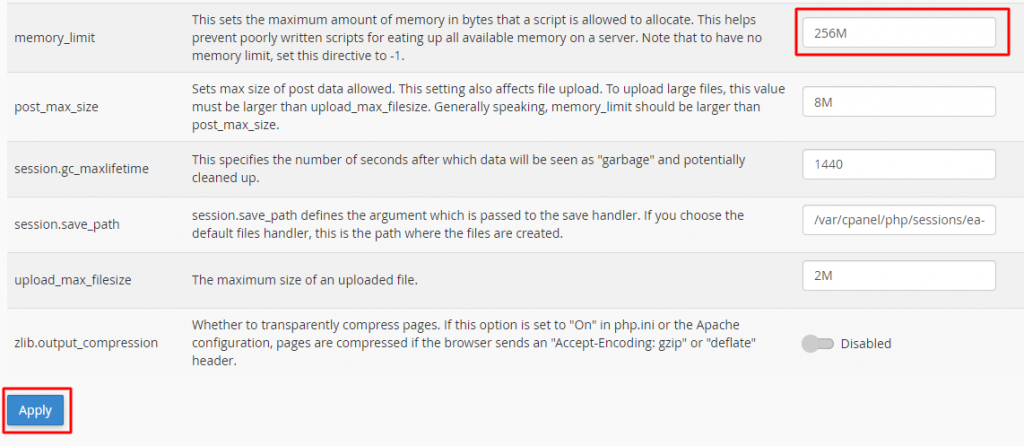
Task: Click the session.gc_maxlifetime directive name
Action: [82, 169]
